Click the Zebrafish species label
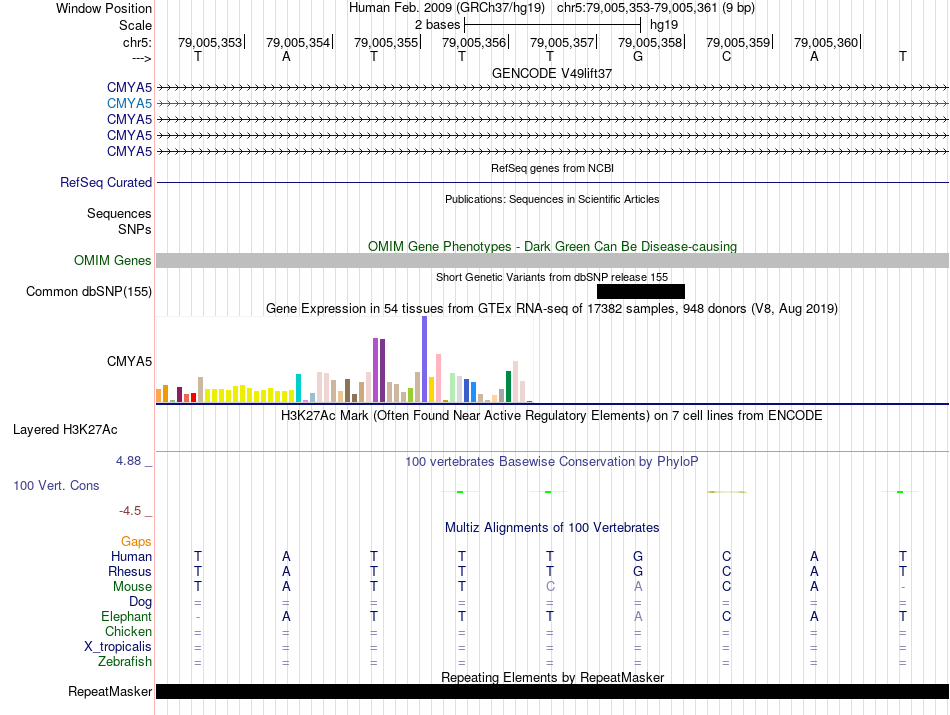The height and width of the screenshot is (715, 950). 125,662
